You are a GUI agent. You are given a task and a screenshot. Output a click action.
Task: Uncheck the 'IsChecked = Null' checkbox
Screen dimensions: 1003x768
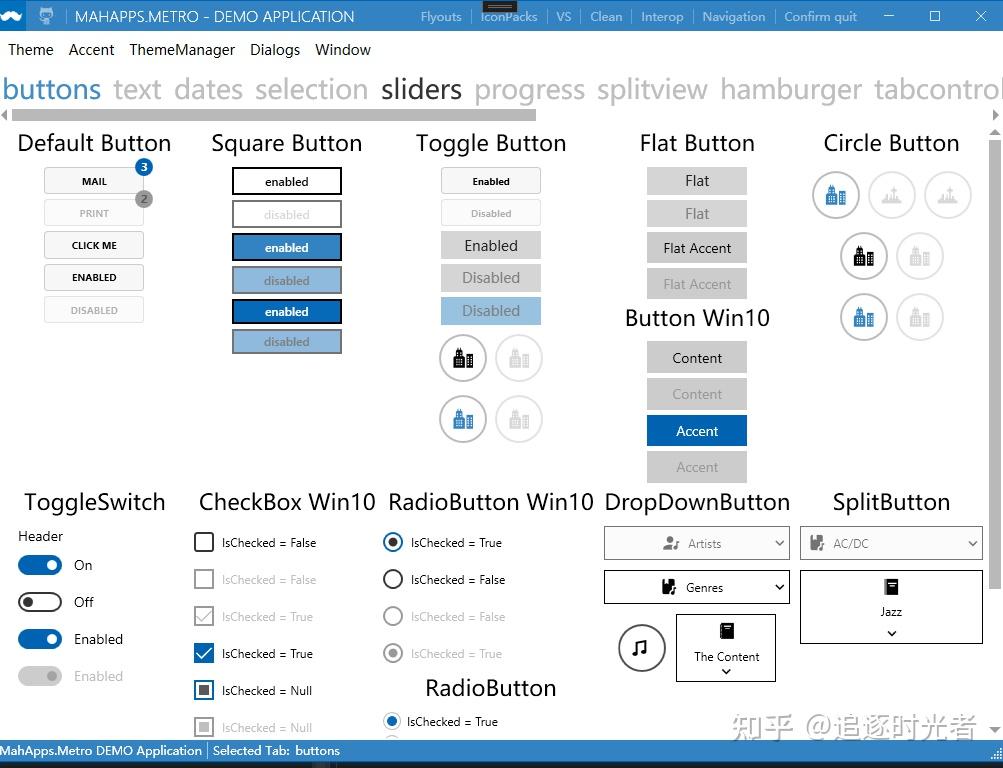[x=203, y=690]
